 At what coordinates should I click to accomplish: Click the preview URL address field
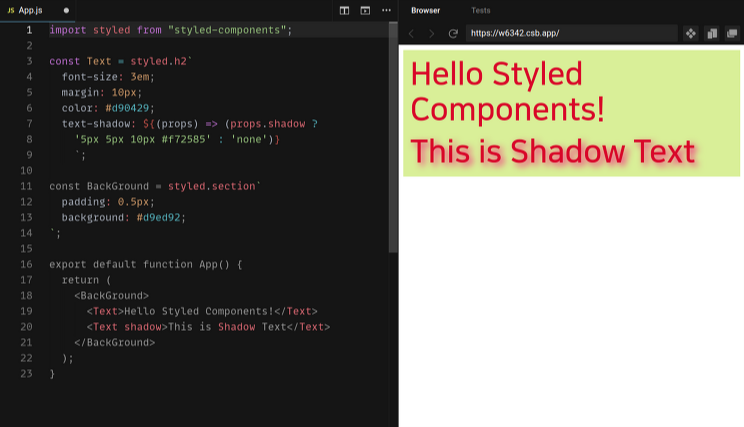[x=571, y=33]
